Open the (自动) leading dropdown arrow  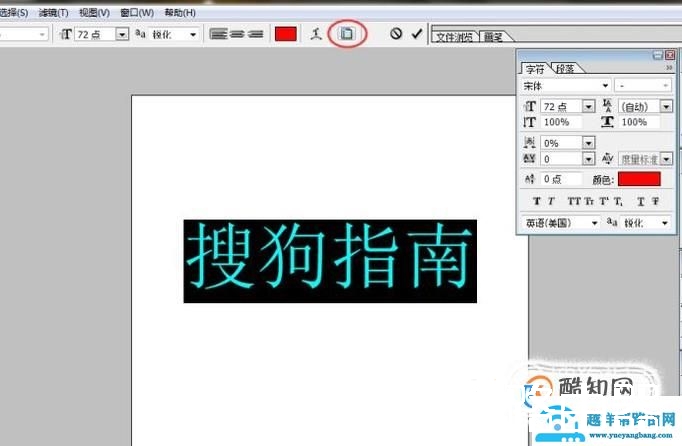point(666,106)
